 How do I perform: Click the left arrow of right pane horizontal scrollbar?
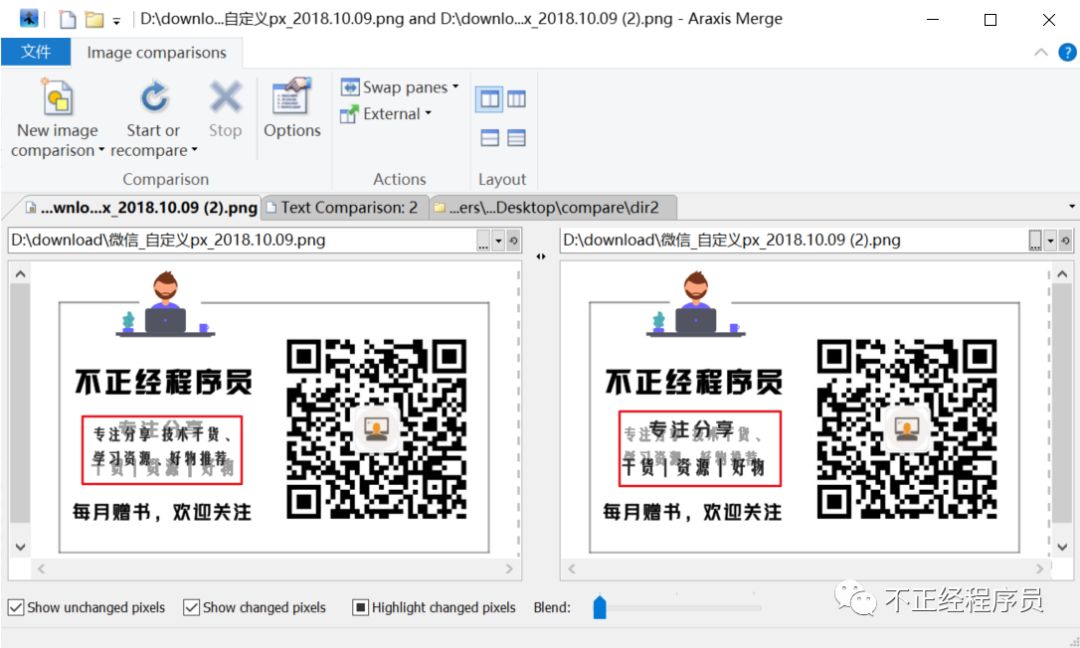pos(572,569)
